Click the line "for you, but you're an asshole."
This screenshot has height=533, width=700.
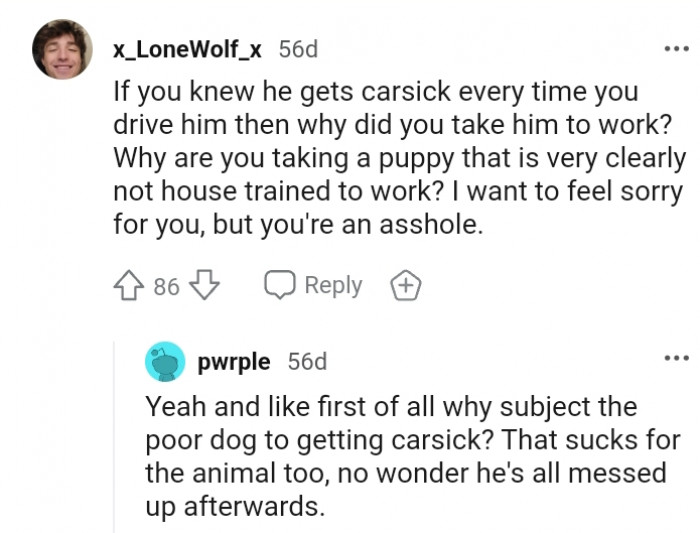pos(298,224)
